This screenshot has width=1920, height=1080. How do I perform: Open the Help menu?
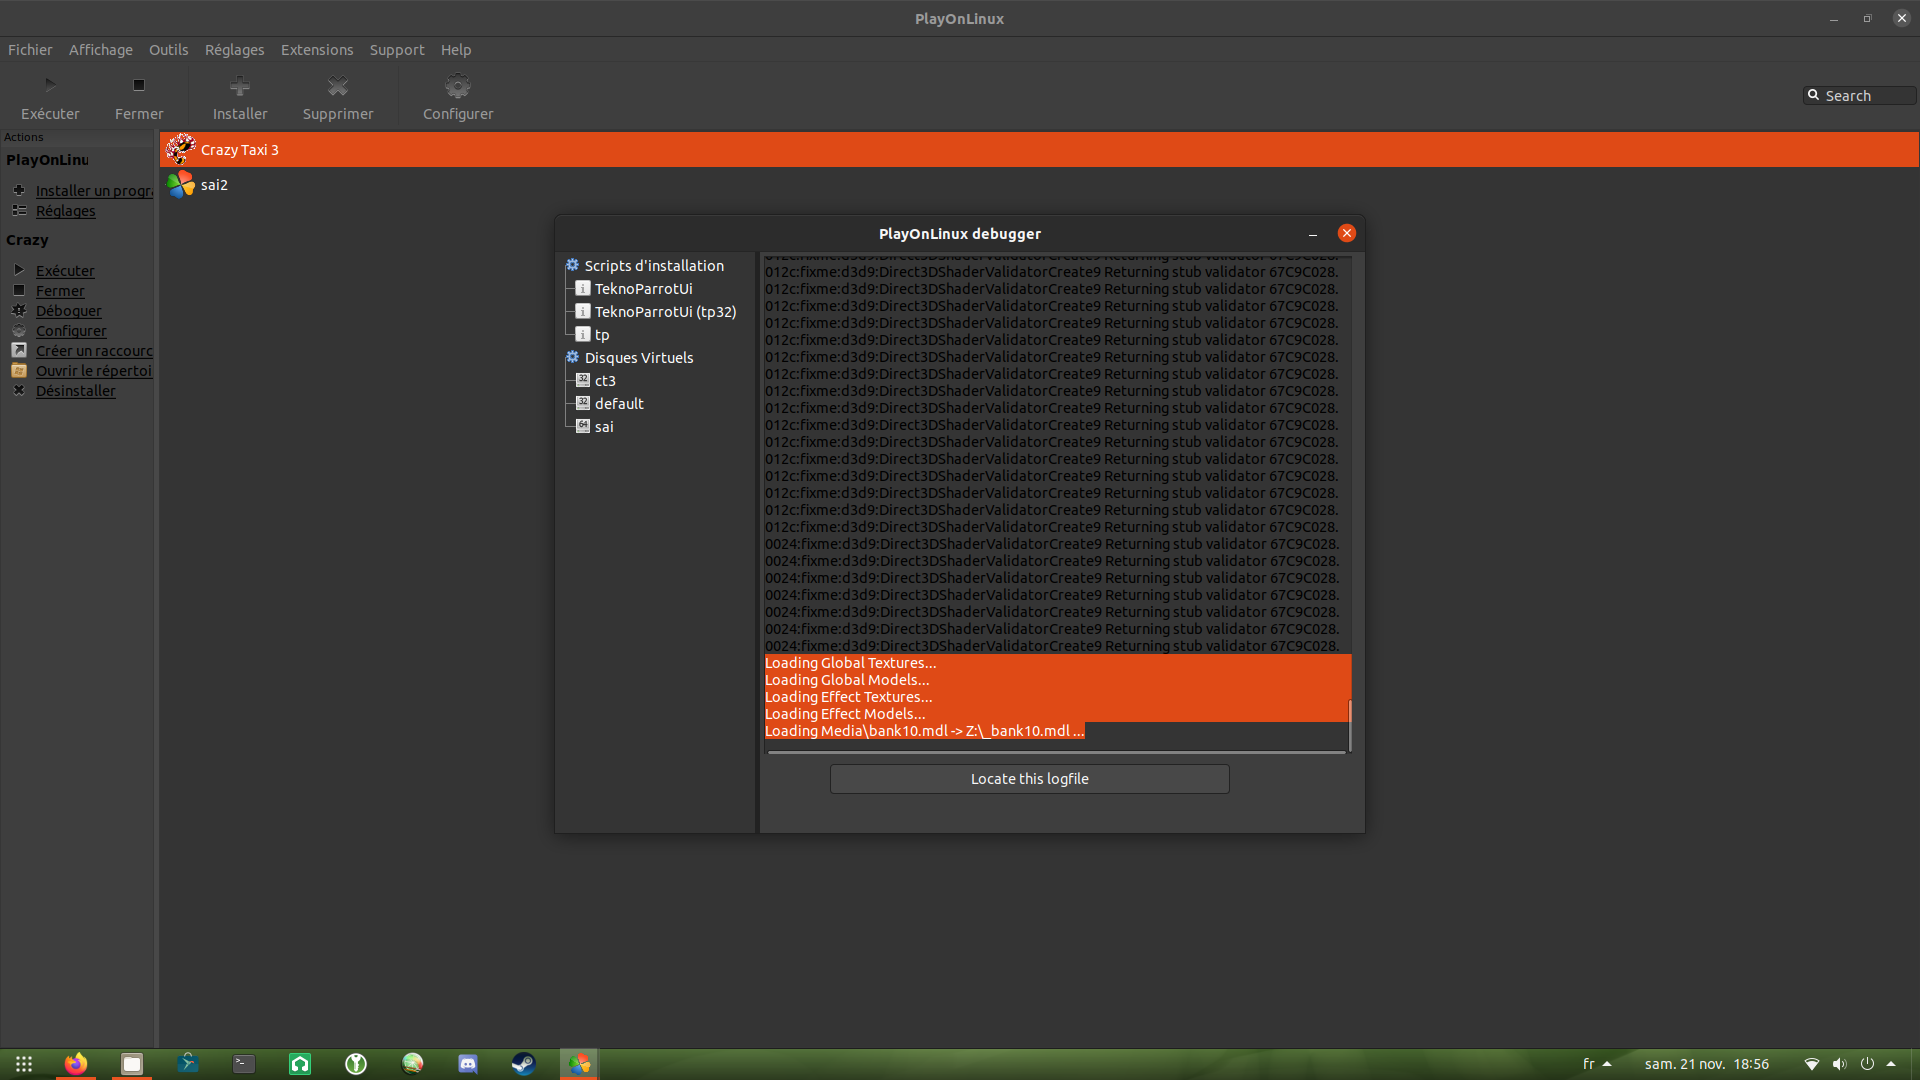coord(456,50)
